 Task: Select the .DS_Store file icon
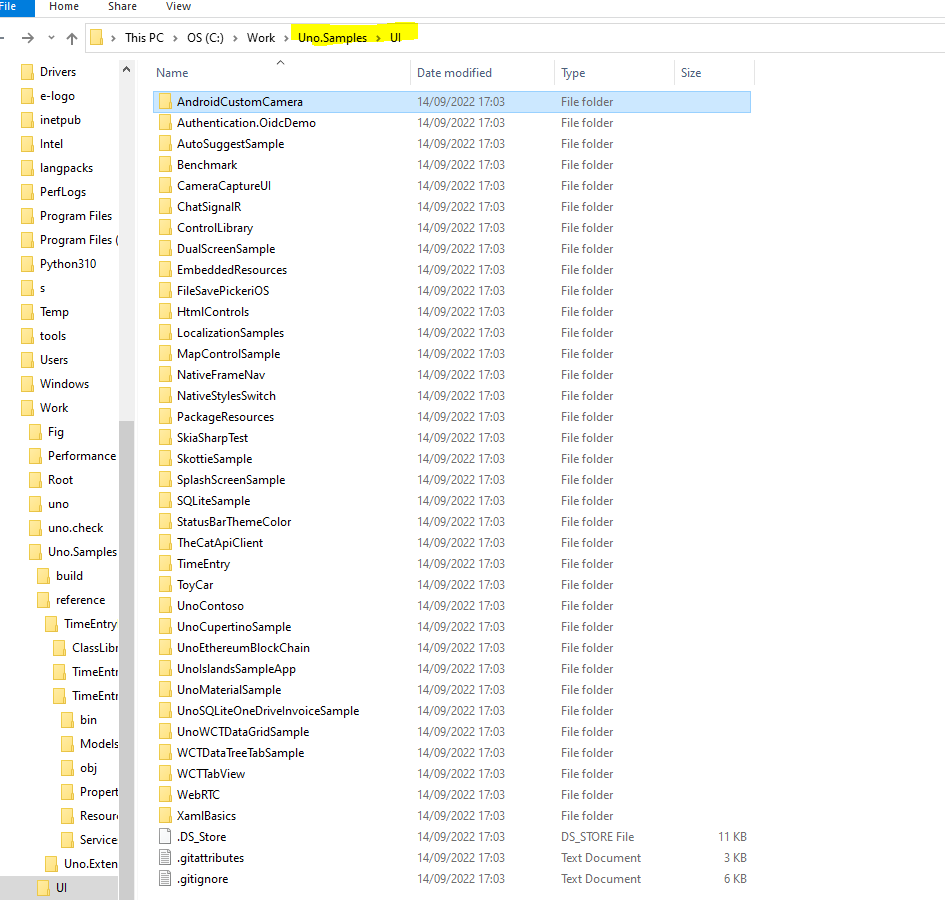coord(165,836)
